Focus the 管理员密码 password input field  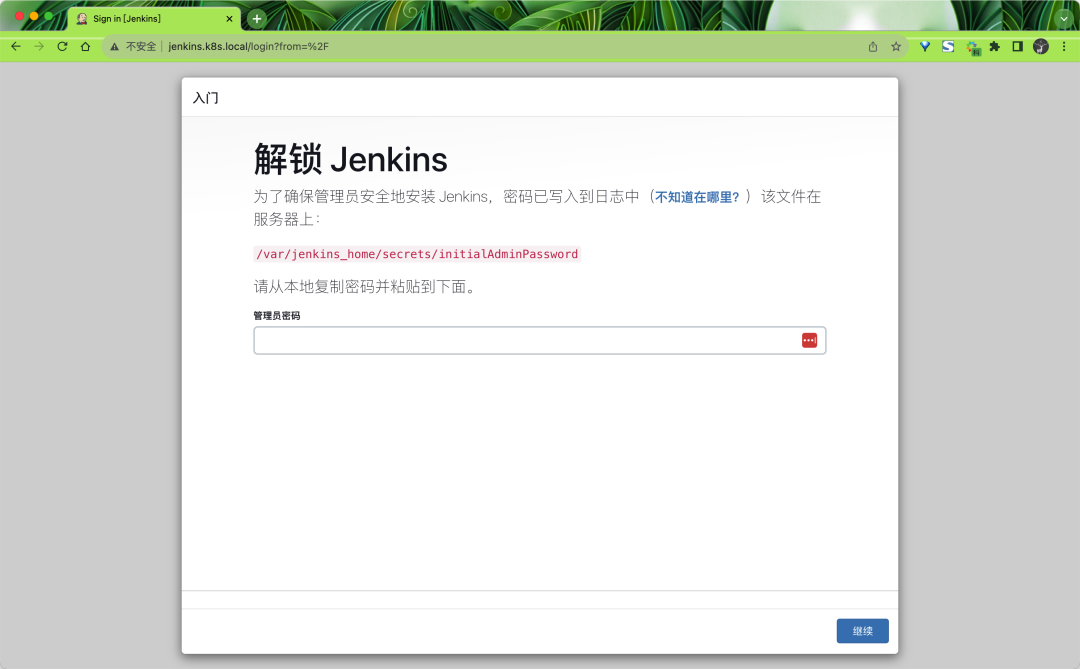tap(539, 340)
